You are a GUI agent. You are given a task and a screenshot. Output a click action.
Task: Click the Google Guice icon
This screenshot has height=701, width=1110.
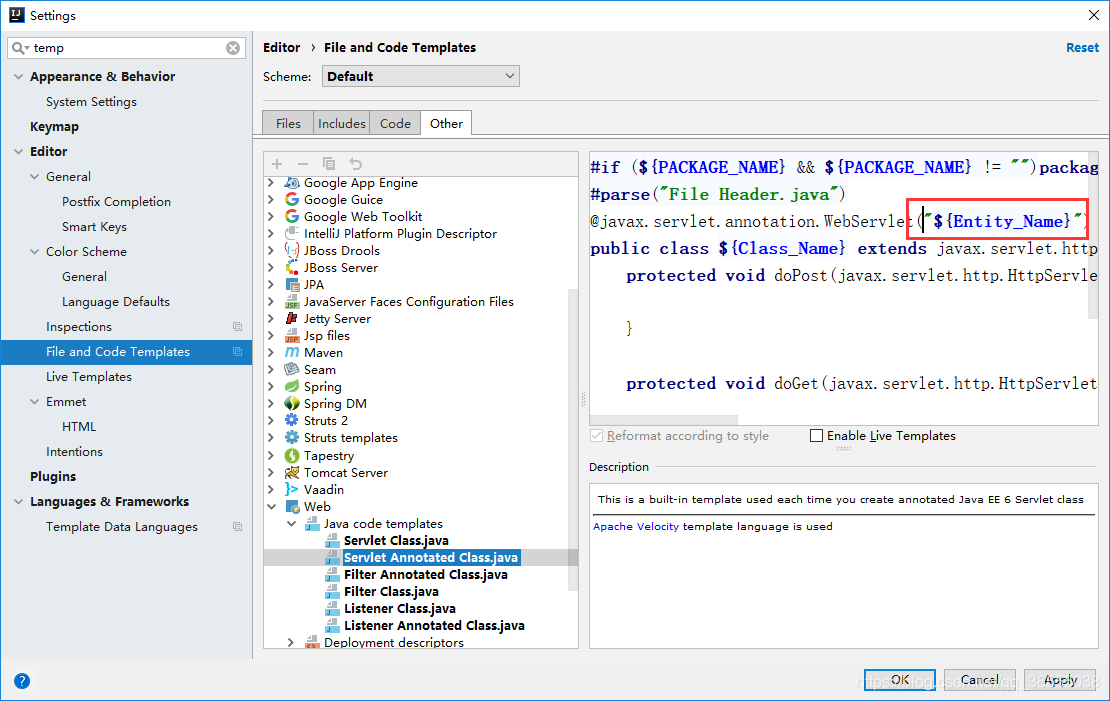tap(292, 200)
